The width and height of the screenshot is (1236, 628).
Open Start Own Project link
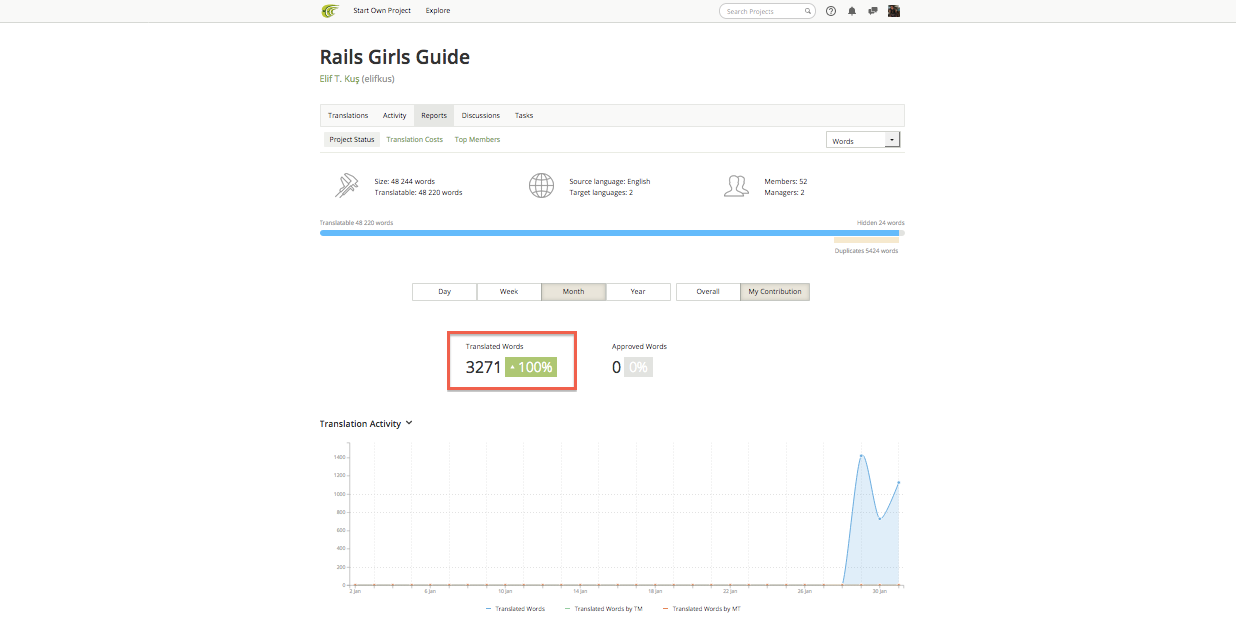click(x=382, y=11)
